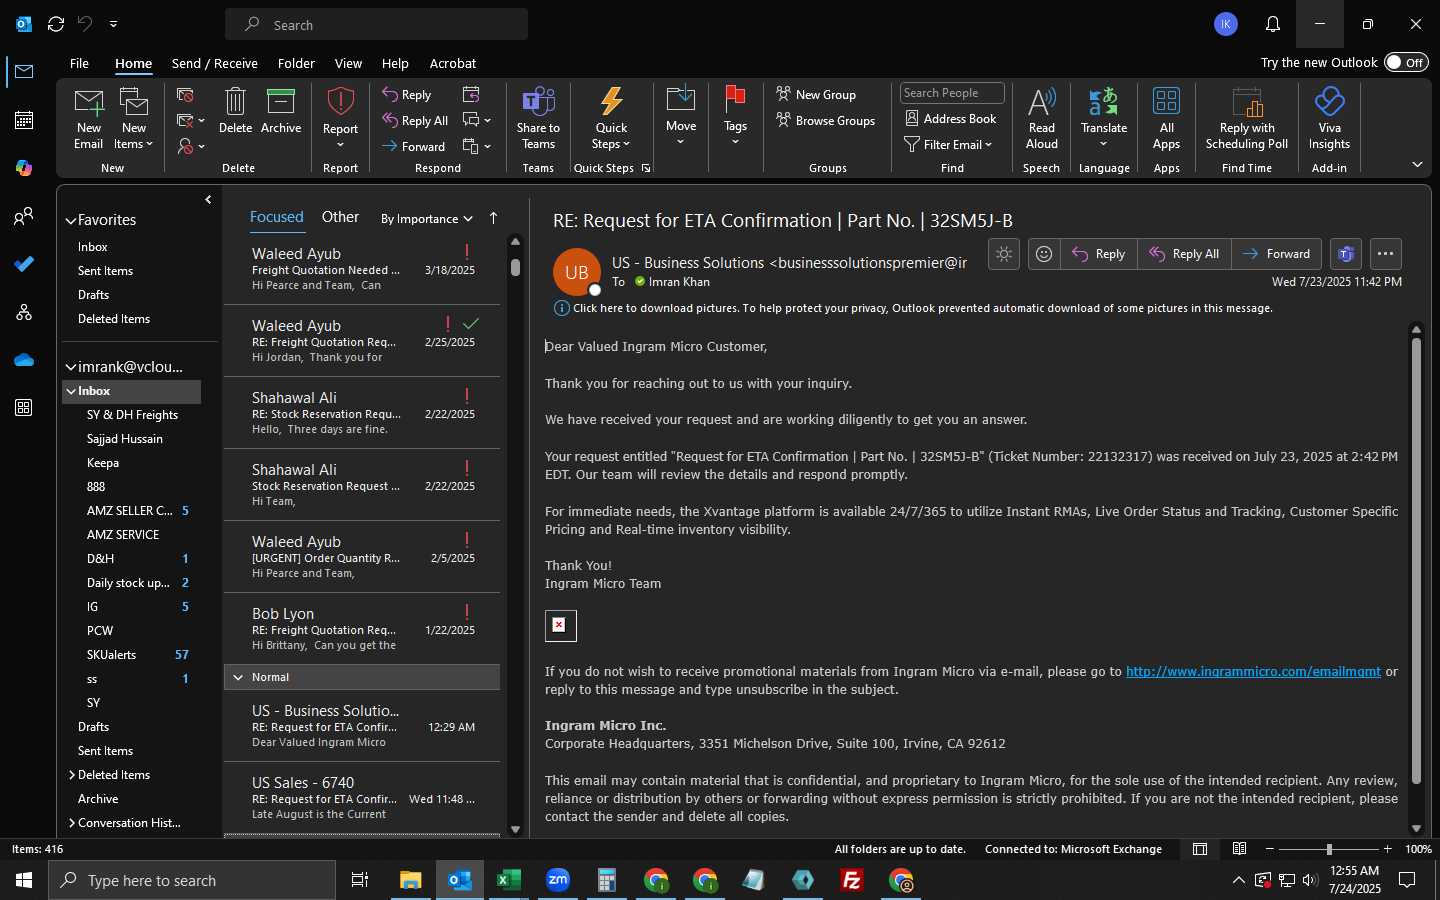Open the Folder tab

click(296, 63)
